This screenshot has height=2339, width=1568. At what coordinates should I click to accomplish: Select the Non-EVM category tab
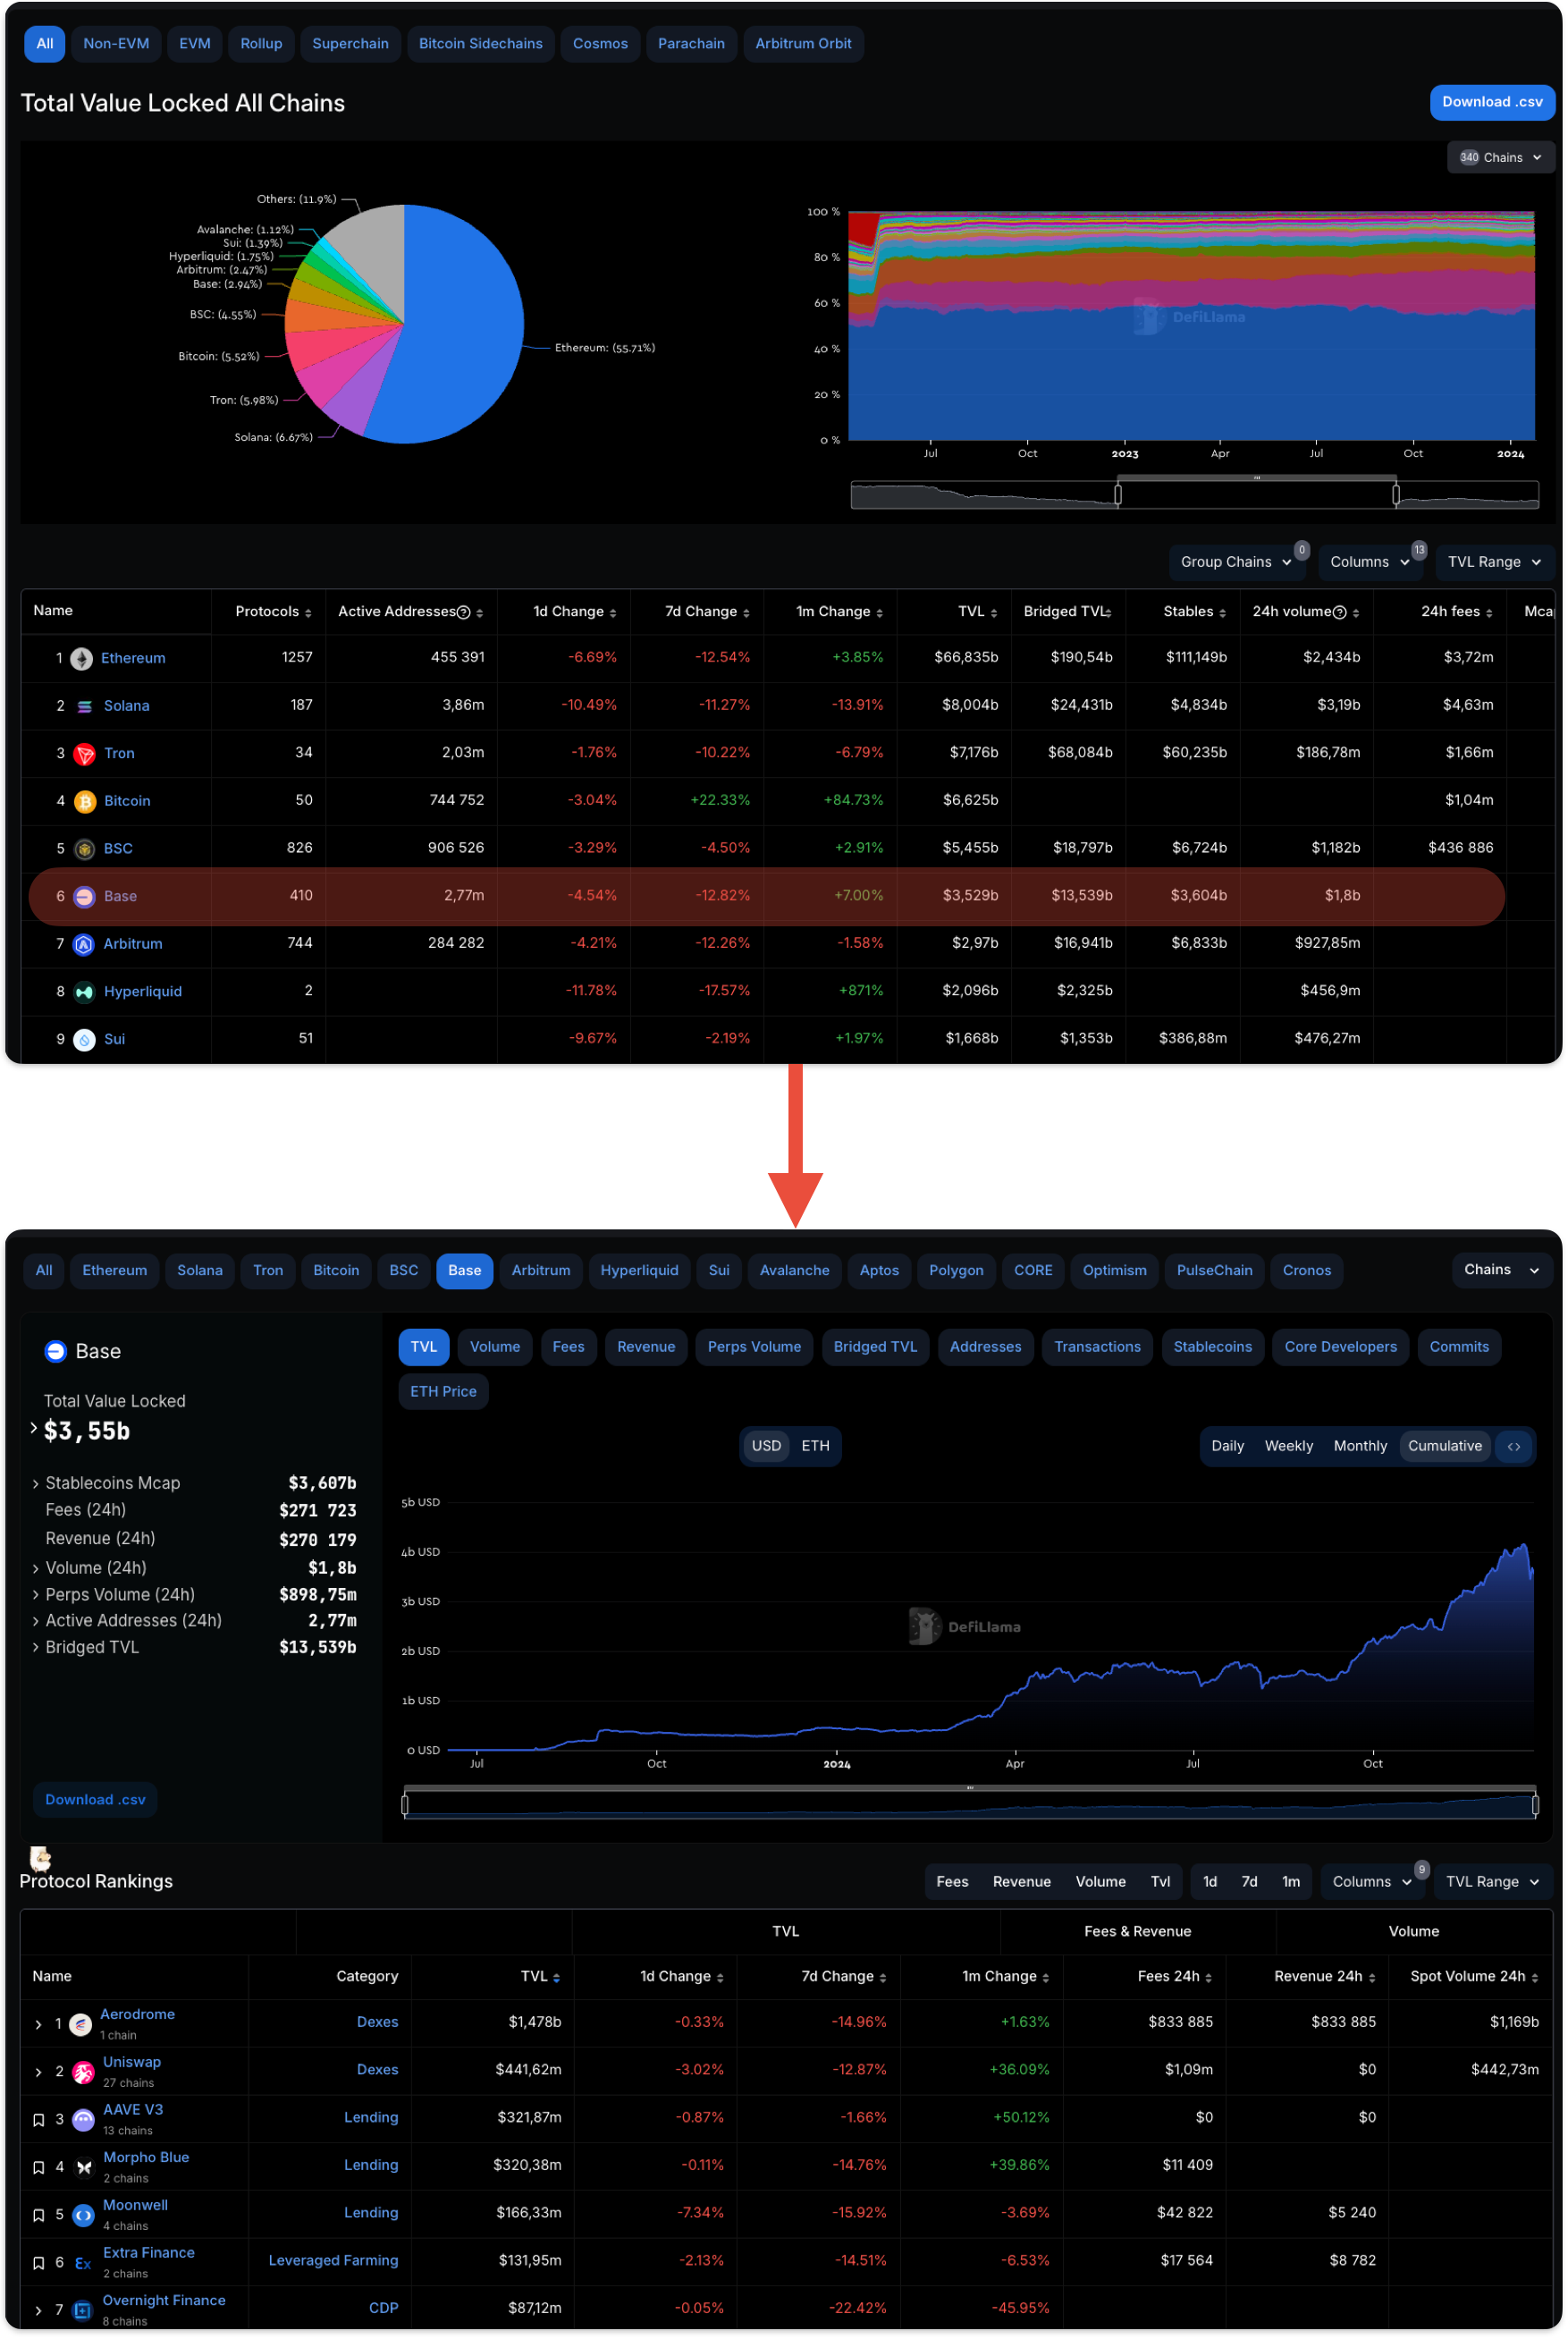[x=116, y=44]
